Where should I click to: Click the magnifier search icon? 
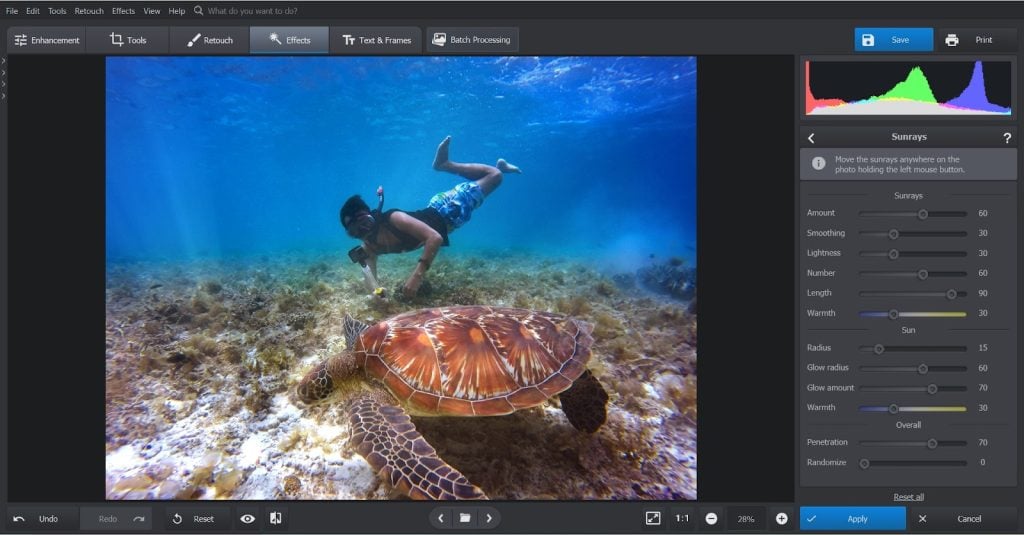coord(198,10)
